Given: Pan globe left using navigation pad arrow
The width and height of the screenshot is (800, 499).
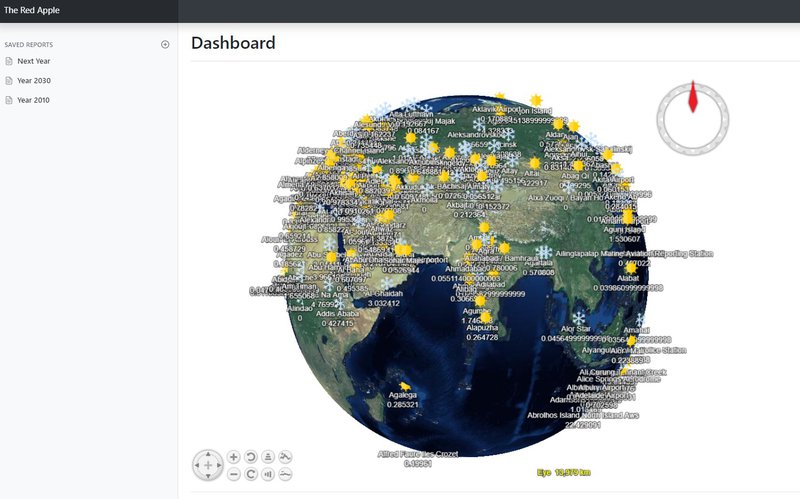Looking at the screenshot, I should (197, 466).
